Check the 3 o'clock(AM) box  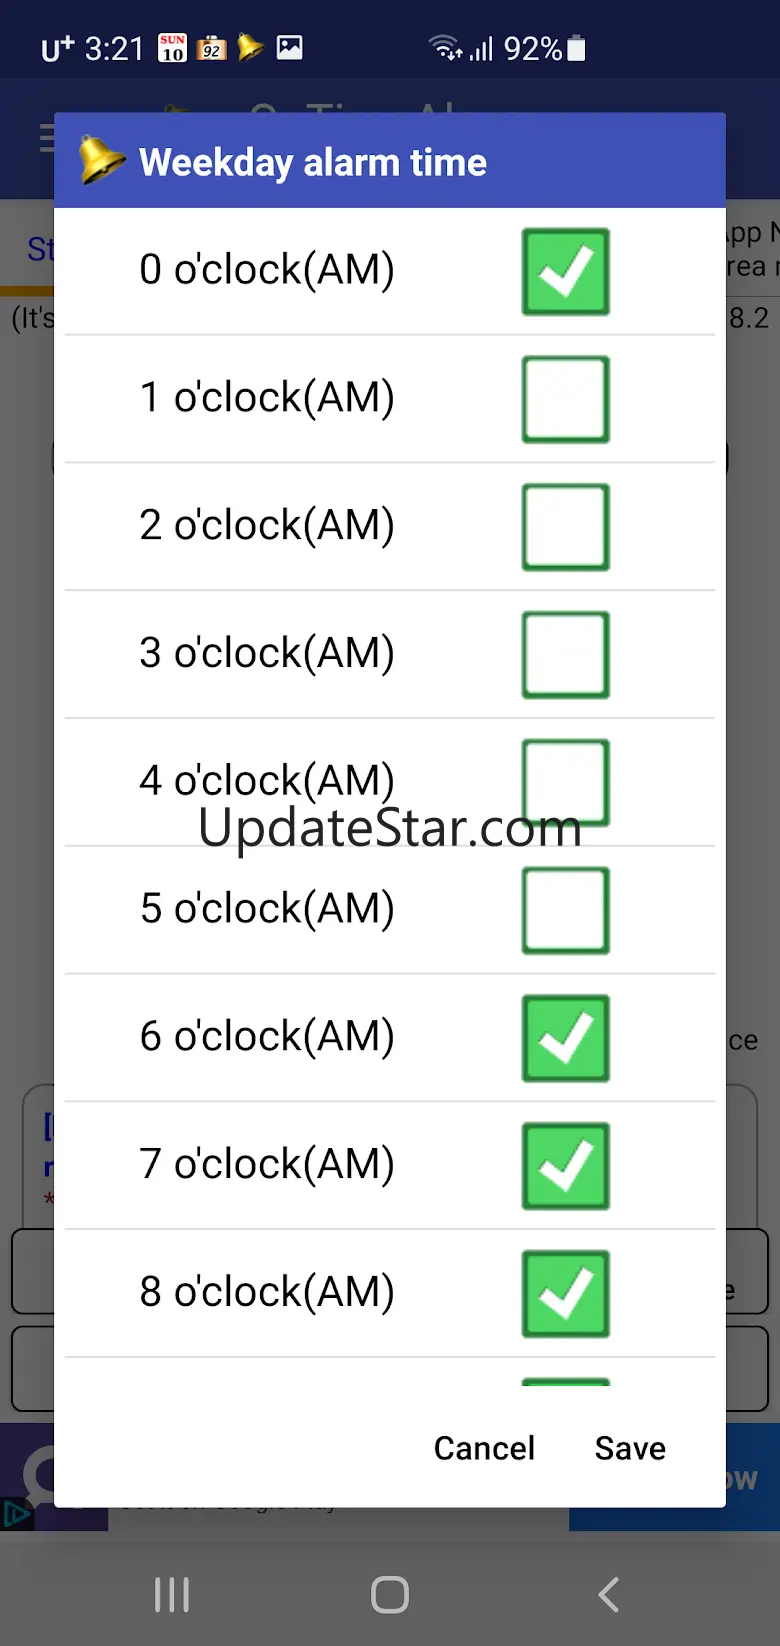pyautogui.click(x=565, y=655)
